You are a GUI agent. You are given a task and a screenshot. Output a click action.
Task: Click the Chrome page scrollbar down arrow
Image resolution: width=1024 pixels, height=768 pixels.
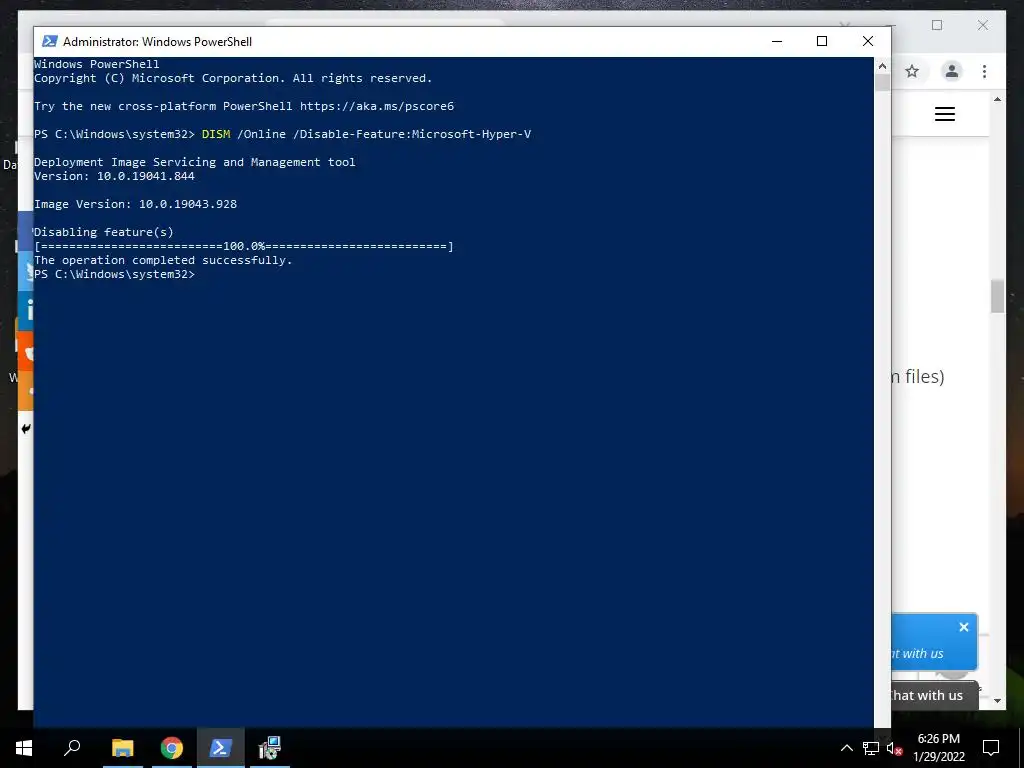997,701
